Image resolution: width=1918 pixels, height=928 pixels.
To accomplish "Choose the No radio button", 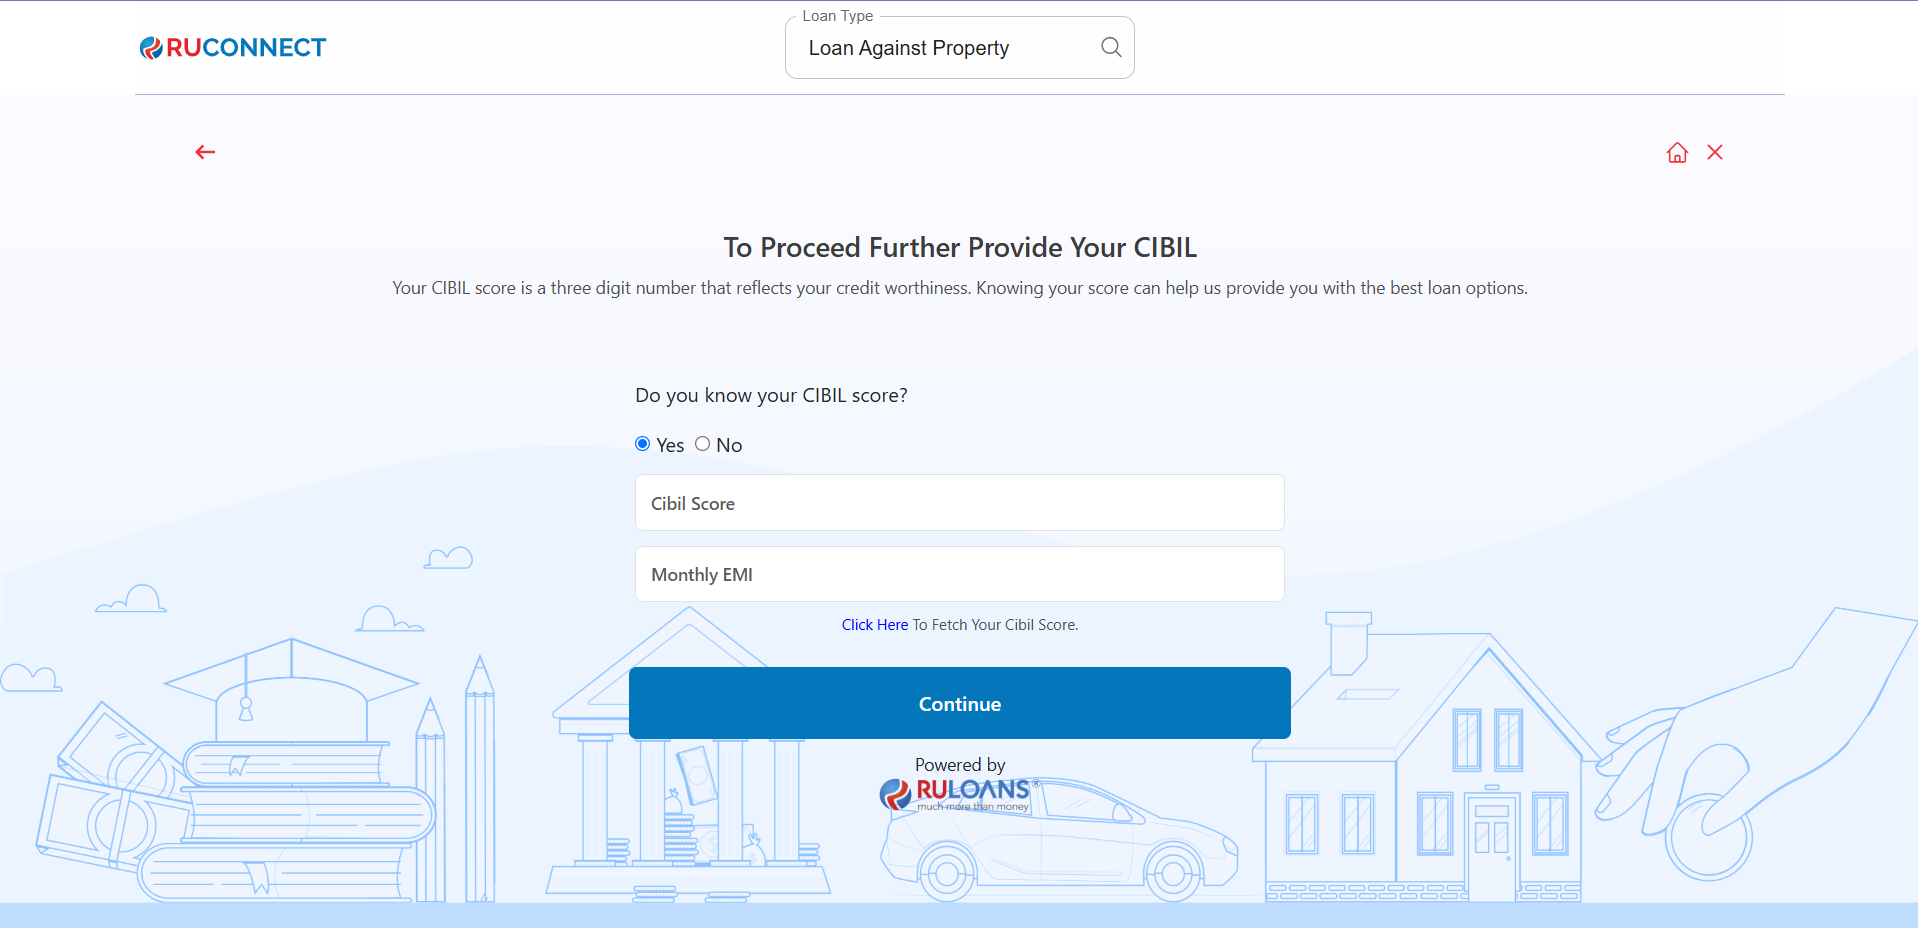I will (x=703, y=444).
